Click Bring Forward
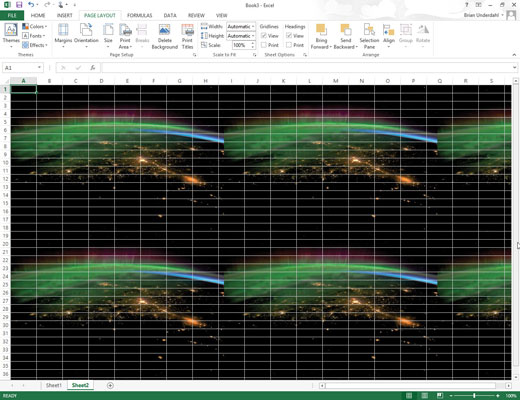Viewport: 520px width, 400px height. (321, 36)
